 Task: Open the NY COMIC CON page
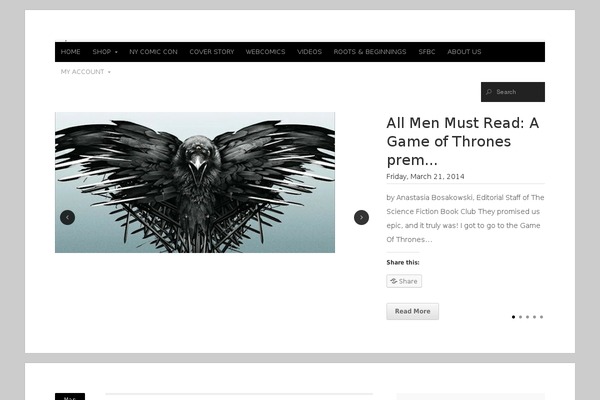[153, 52]
